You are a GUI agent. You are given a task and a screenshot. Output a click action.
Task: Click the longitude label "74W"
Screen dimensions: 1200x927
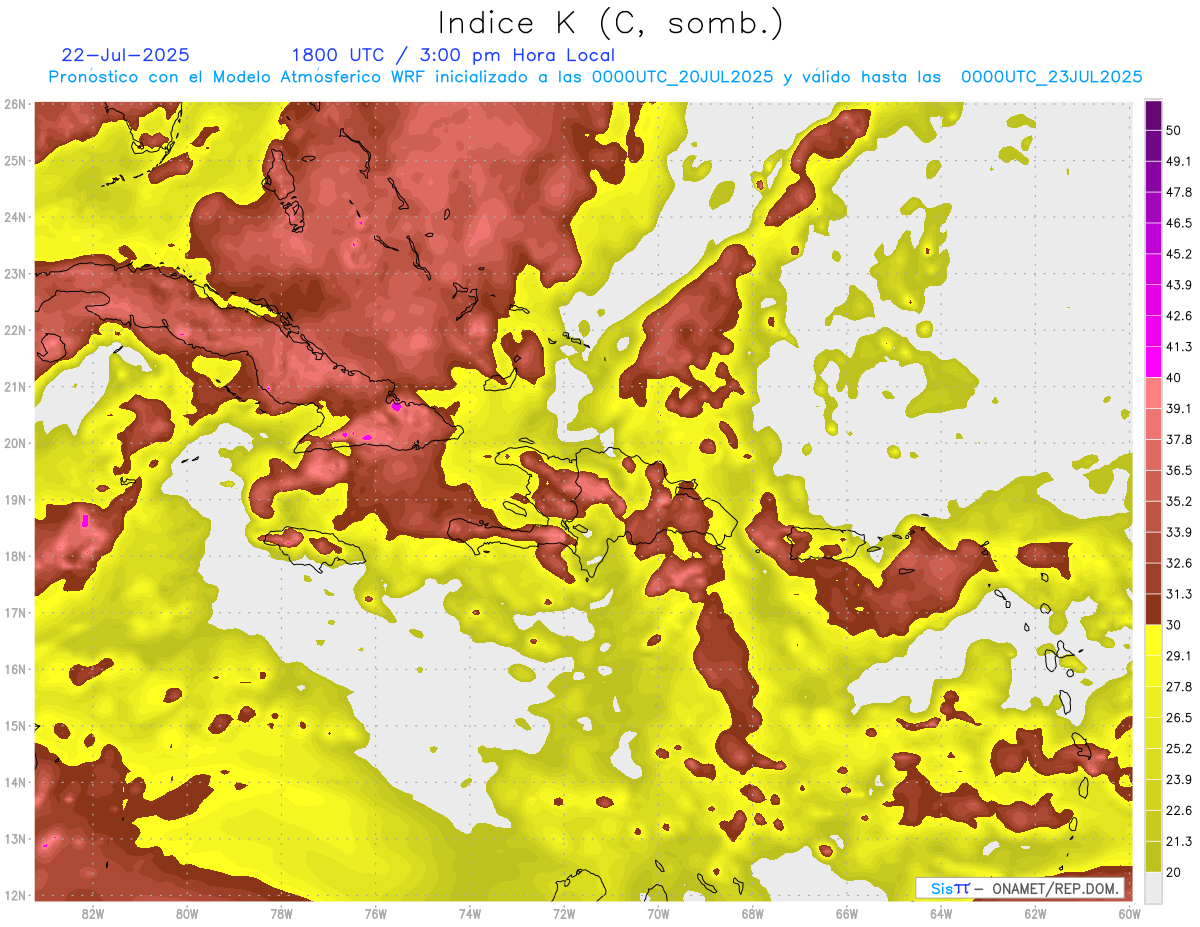[x=470, y=914]
